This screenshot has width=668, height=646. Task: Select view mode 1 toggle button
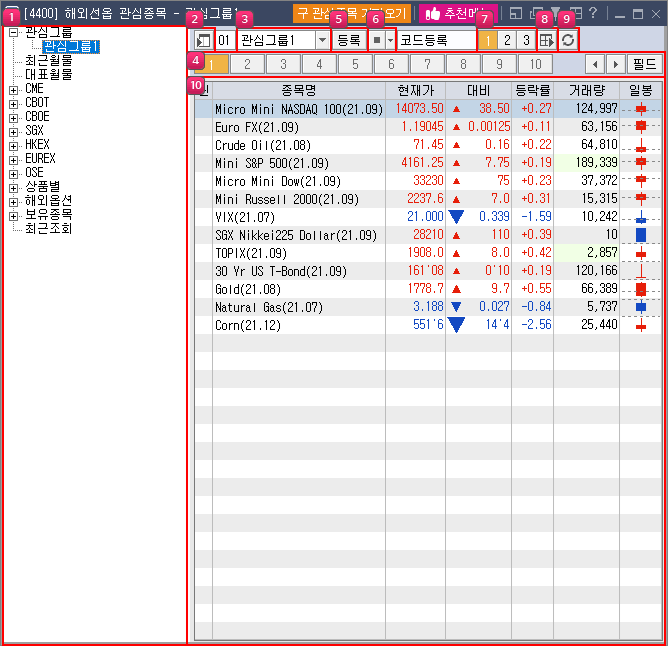point(488,40)
